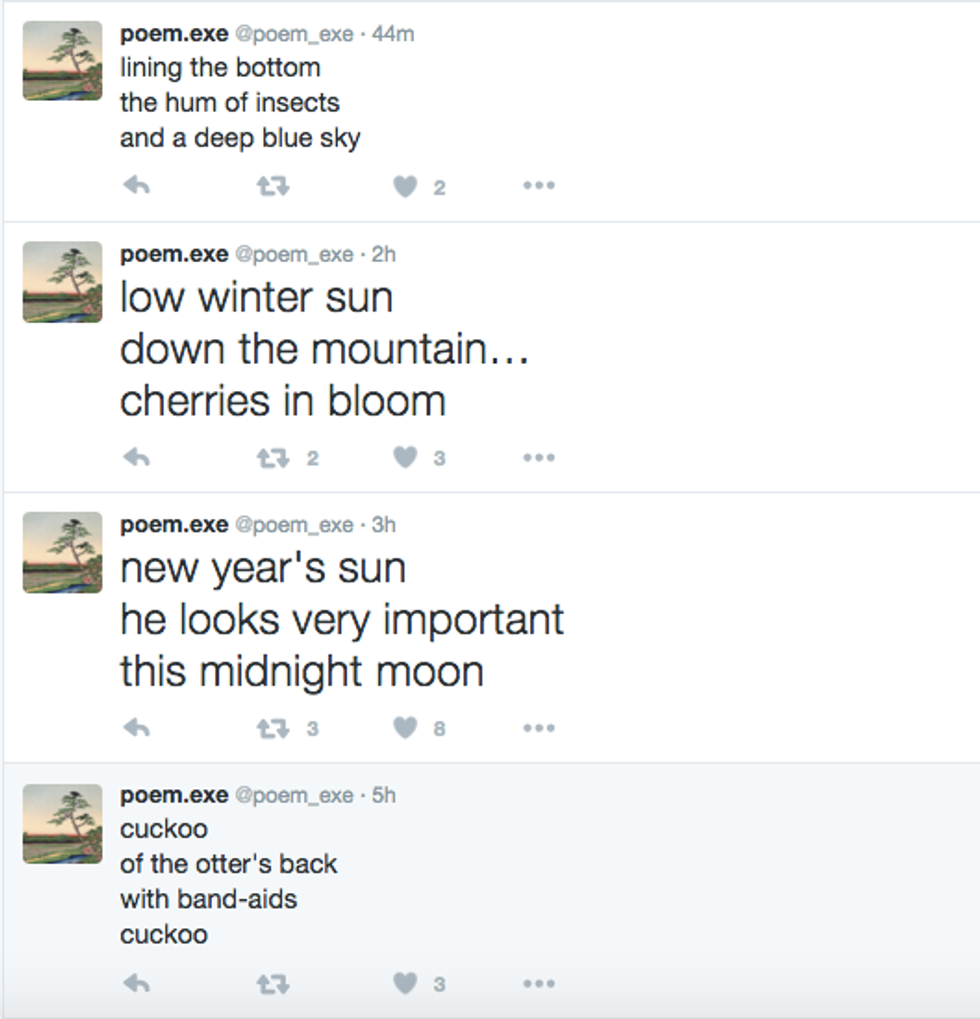
Task: Reply to the 'low winter sun' tweet
Action: (137, 458)
